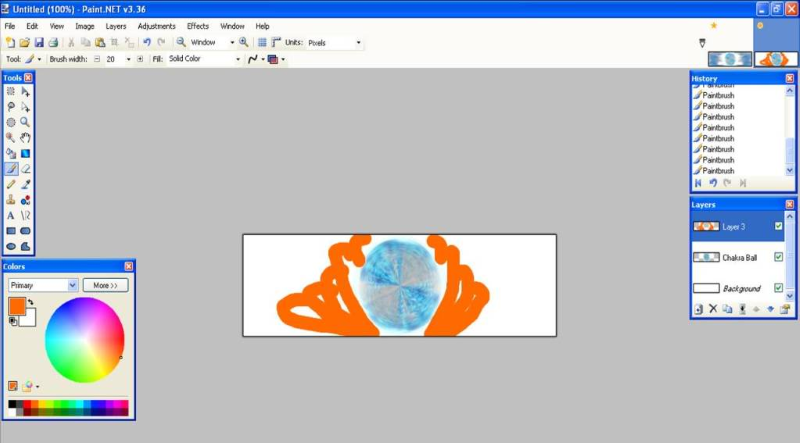Image resolution: width=800 pixels, height=443 pixels.
Task: Select the Color Picker eyedropper tool
Action: (x=26, y=184)
